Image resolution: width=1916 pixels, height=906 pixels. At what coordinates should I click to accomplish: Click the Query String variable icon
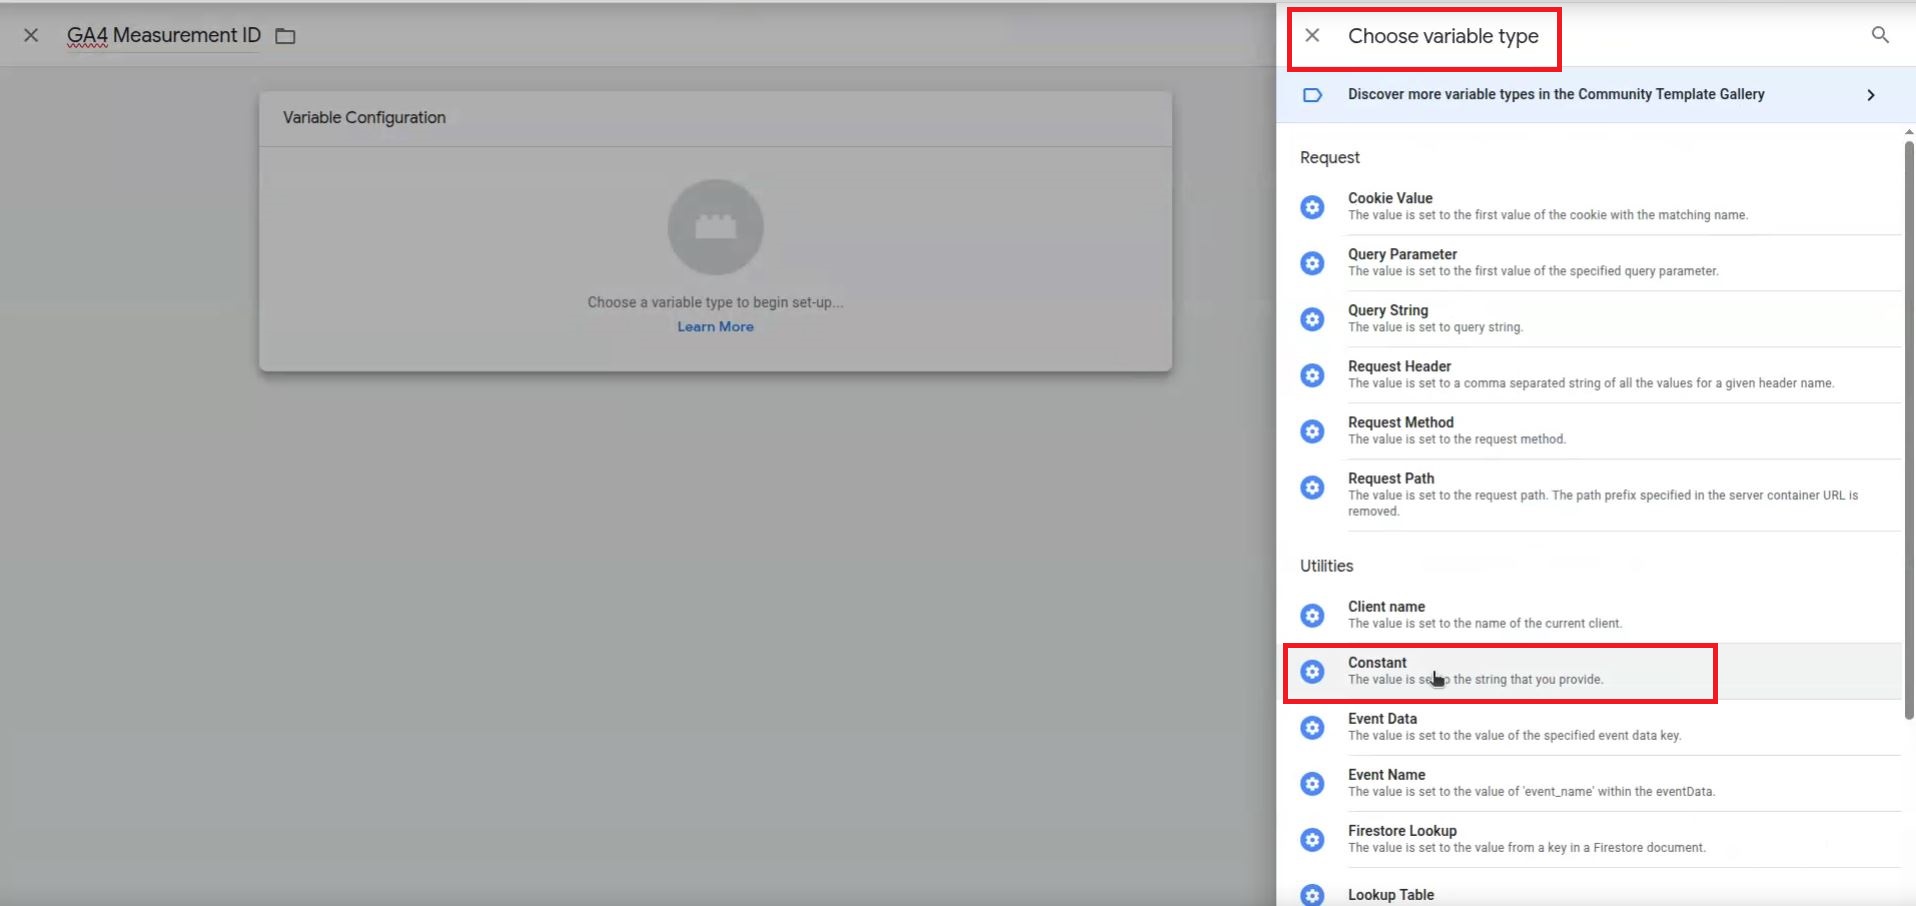click(x=1312, y=319)
